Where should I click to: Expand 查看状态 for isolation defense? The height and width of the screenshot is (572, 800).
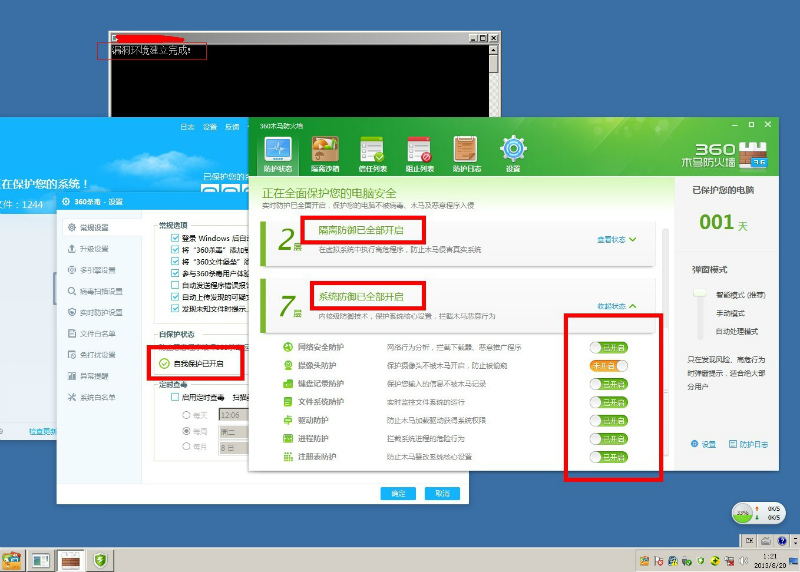[617, 239]
